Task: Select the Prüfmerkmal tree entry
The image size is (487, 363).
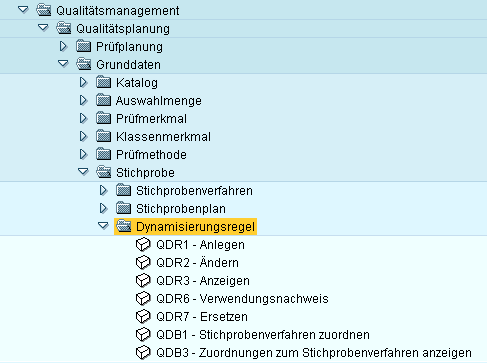Action: click(151, 119)
